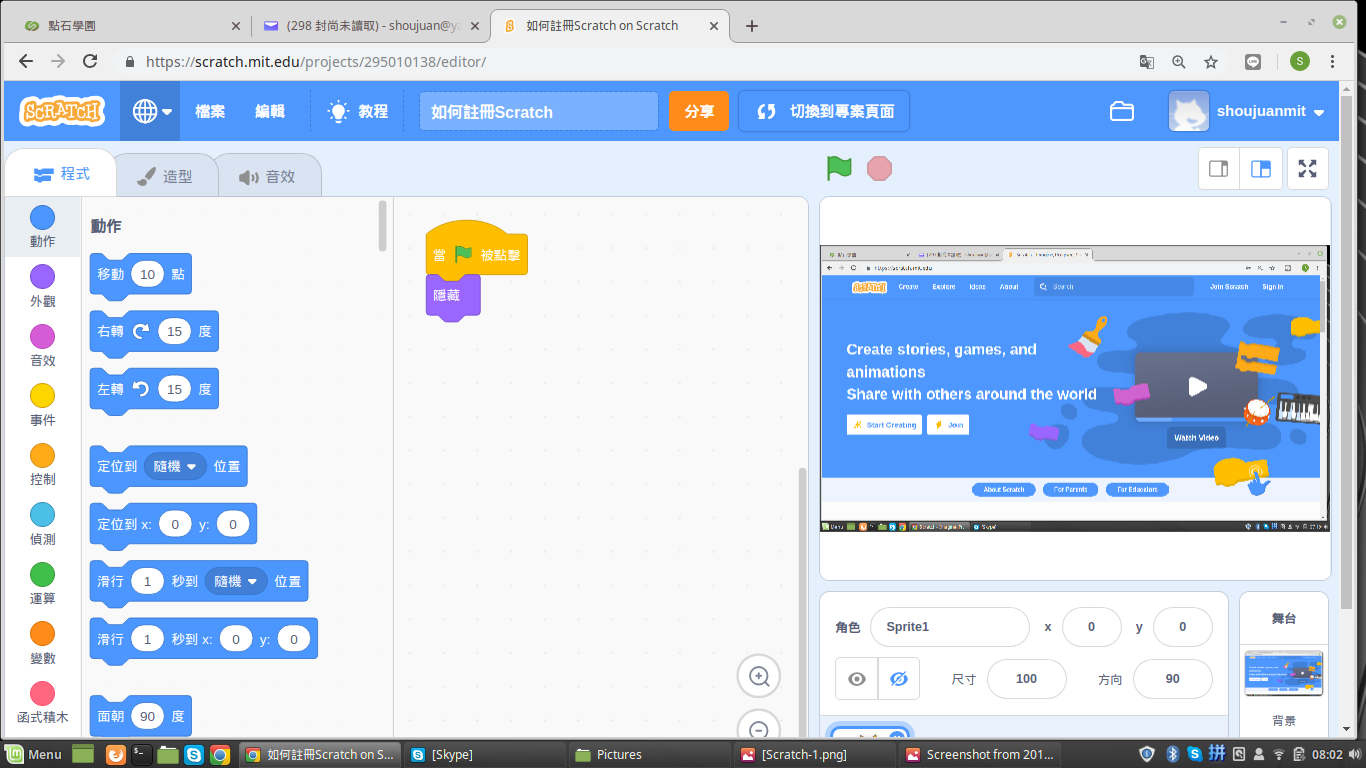
Task: Select the 外觀 block category
Action: click(42, 286)
